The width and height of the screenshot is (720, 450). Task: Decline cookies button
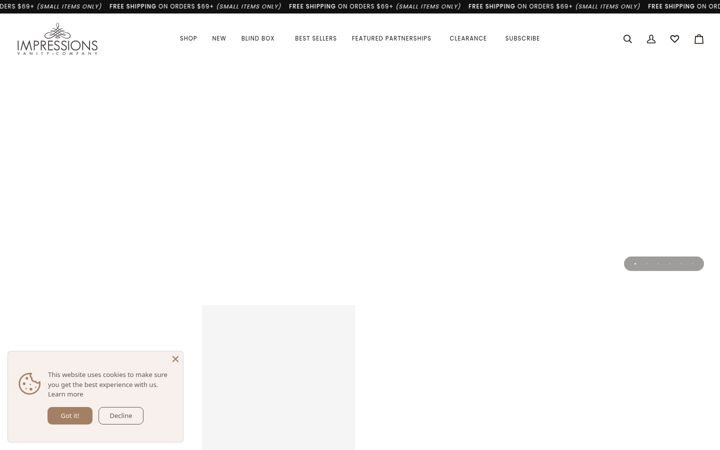(x=121, y=416)
